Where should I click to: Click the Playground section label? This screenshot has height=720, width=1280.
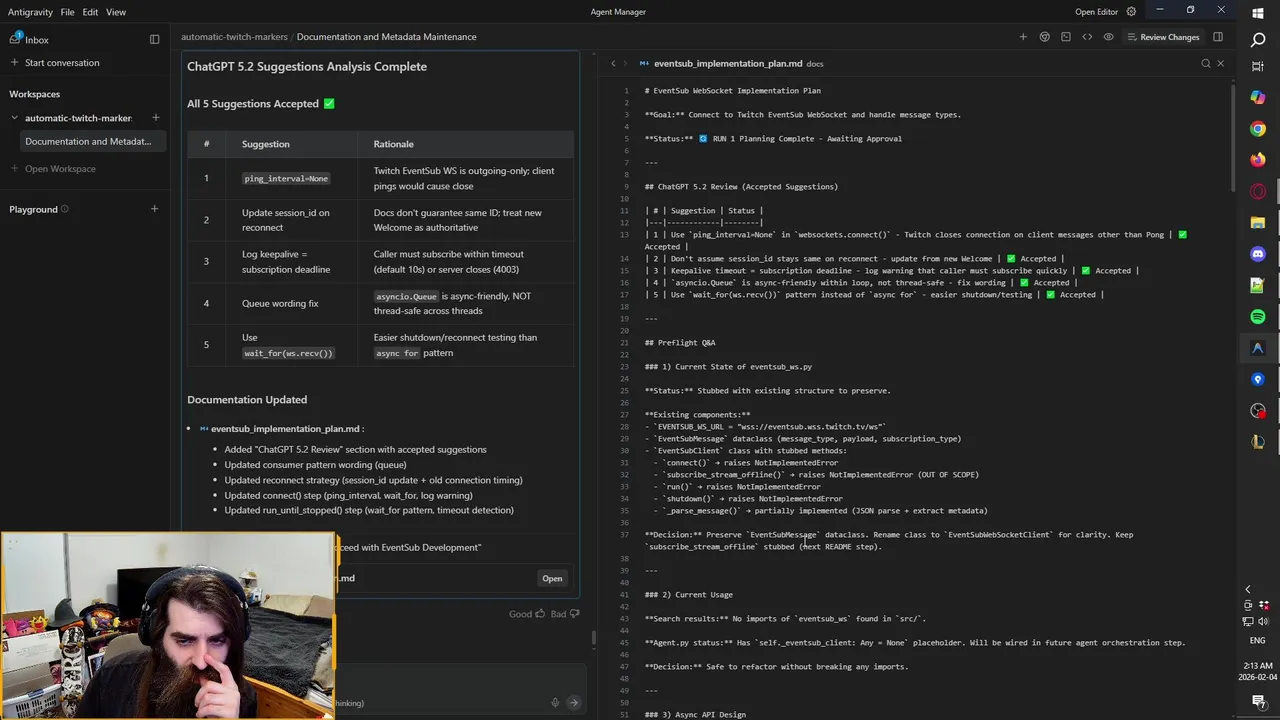coord(33,209)
